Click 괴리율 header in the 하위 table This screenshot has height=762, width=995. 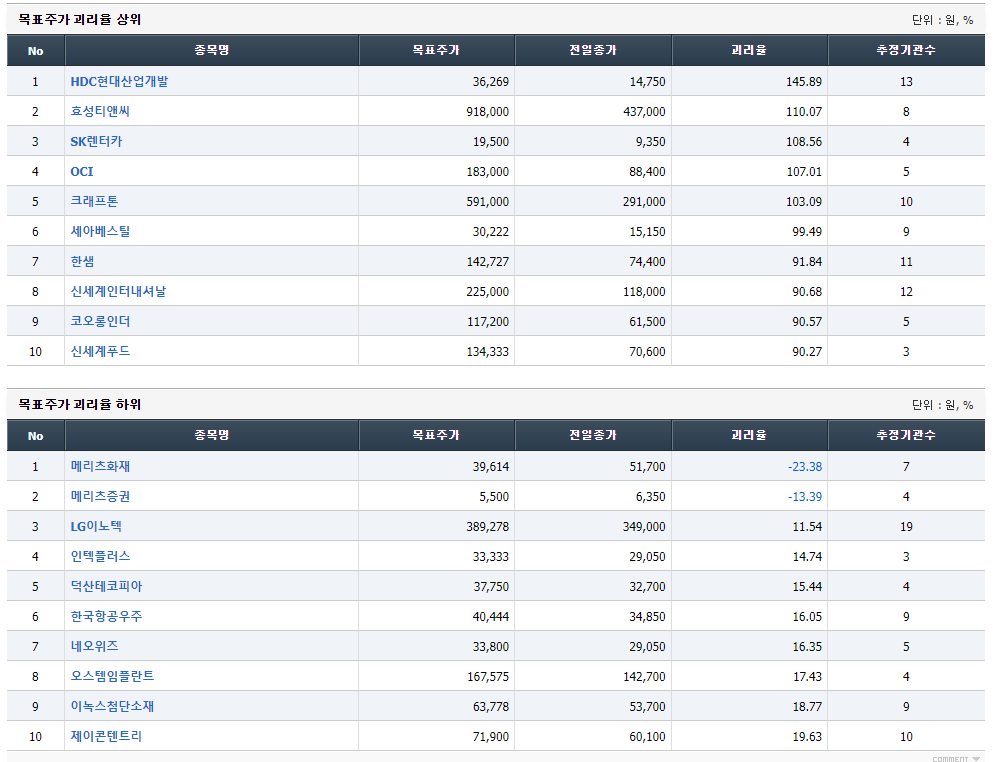coord(749,435)
